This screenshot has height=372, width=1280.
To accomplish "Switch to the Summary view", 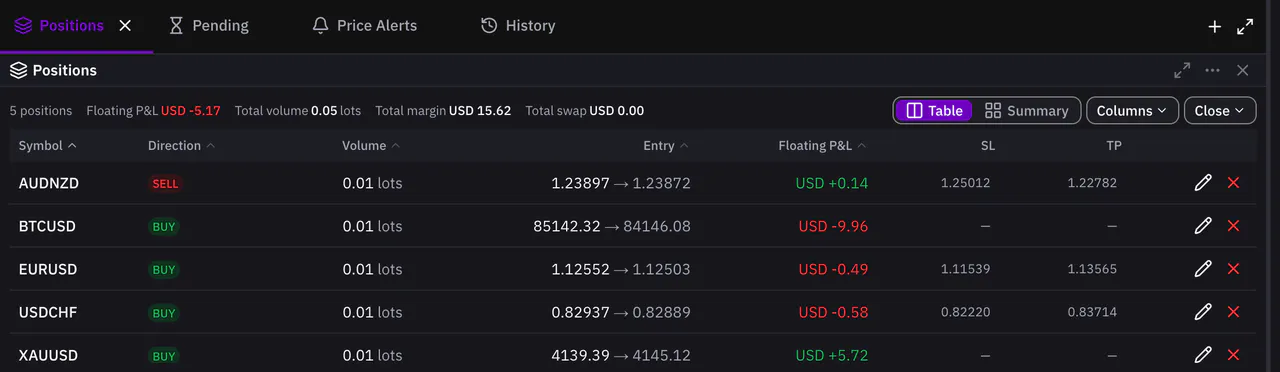I will [1027, 110].
